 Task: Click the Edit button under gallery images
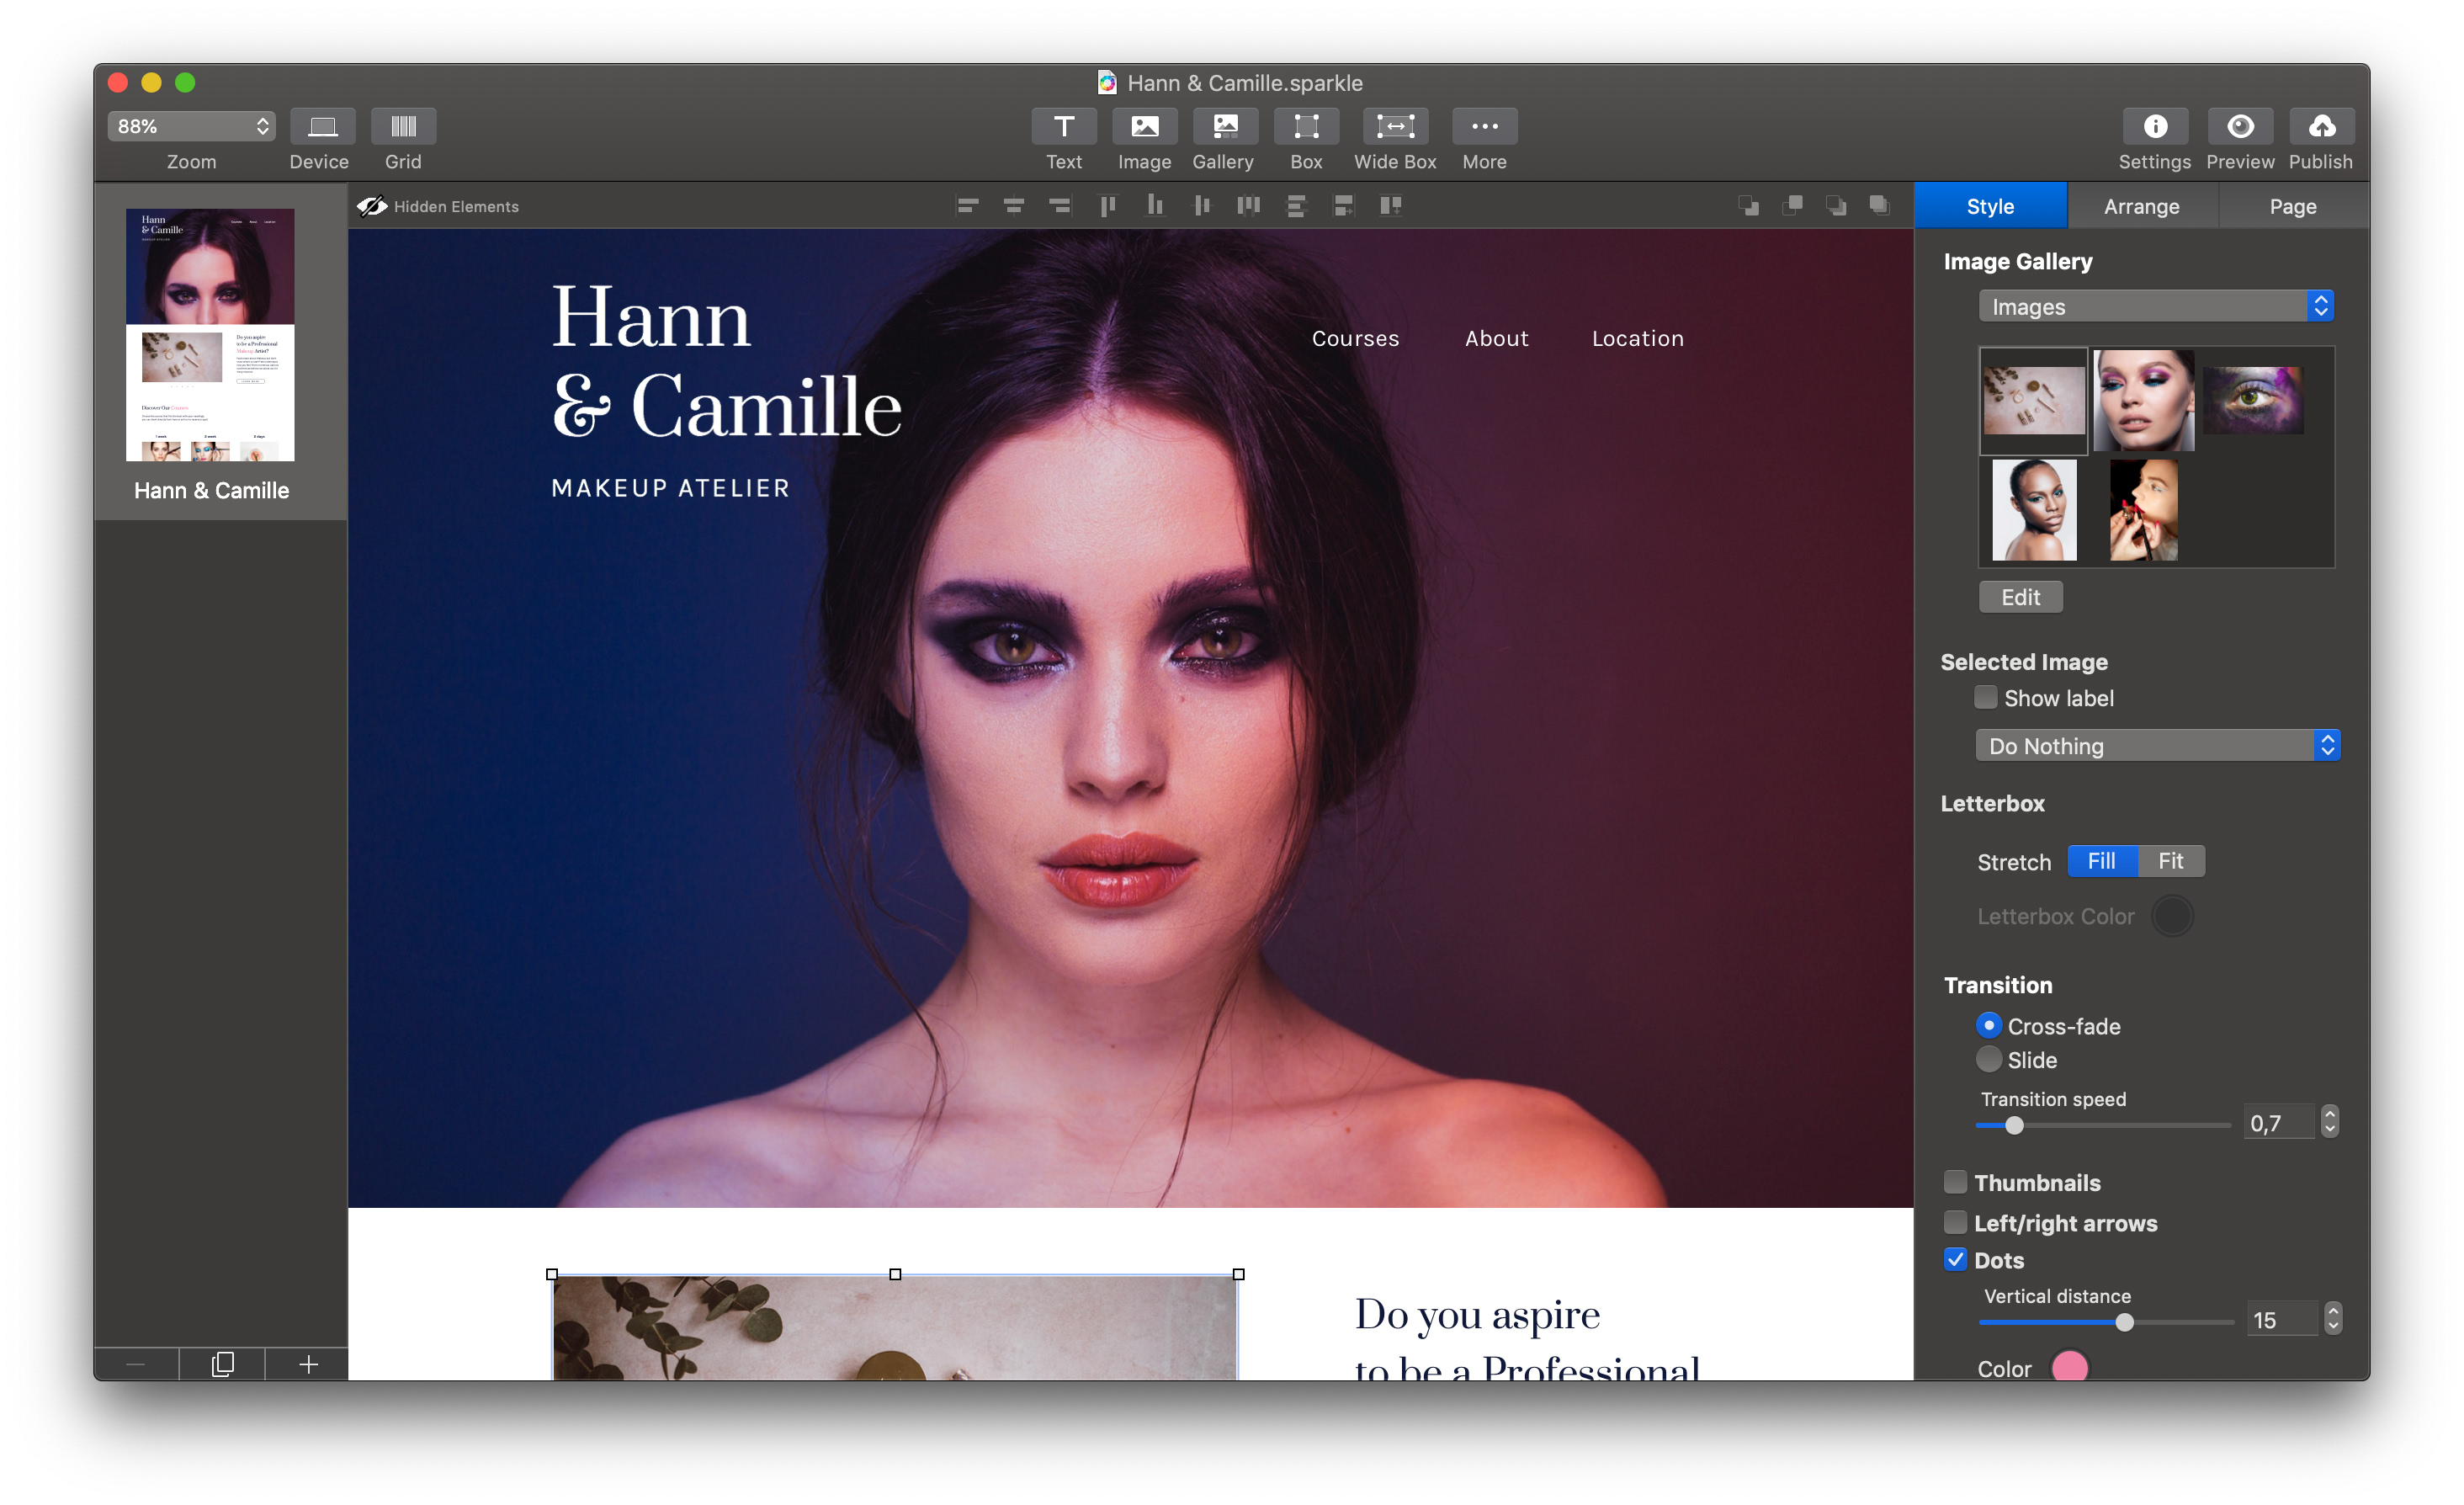click(2020, 597)
